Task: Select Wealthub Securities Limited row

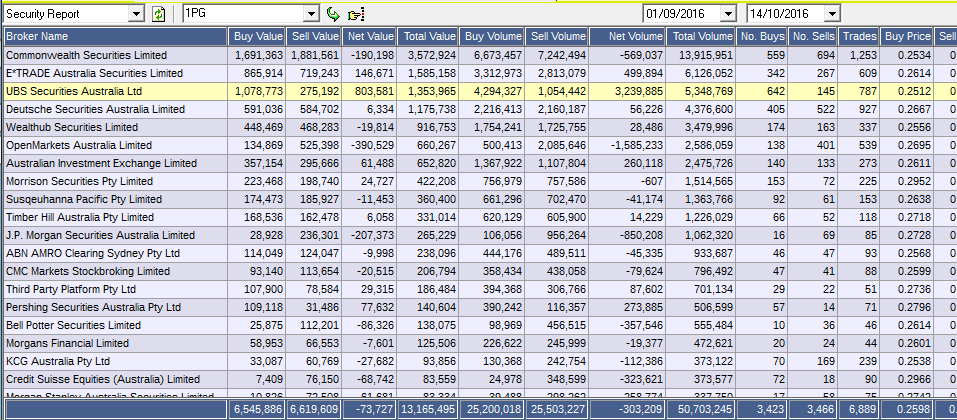Action: 478,128
